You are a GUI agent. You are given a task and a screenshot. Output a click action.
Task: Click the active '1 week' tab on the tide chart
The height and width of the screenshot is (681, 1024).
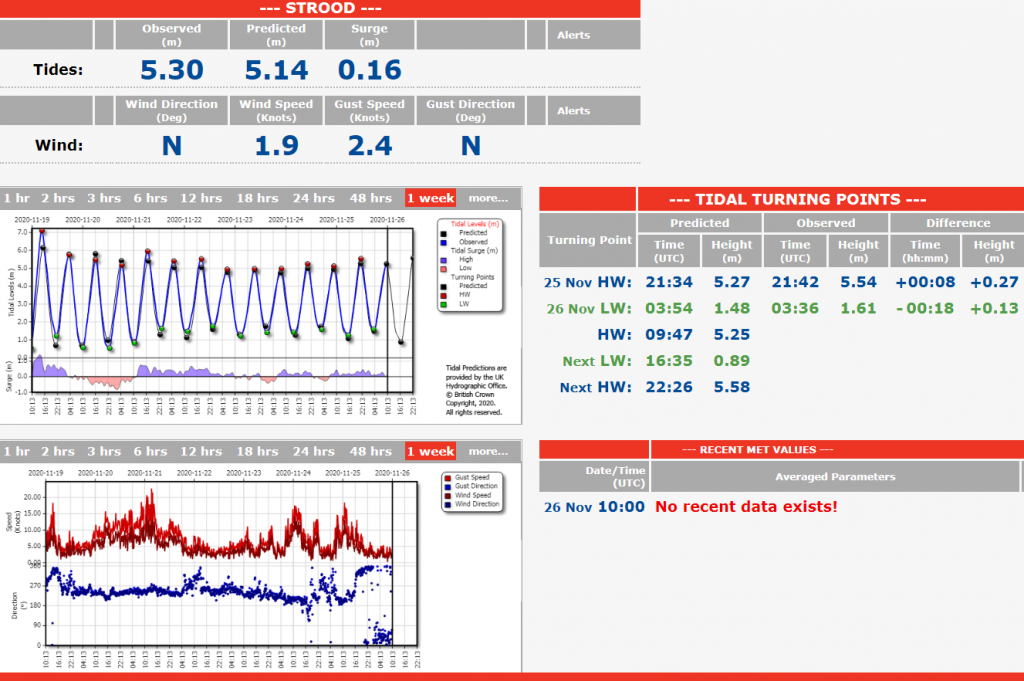tap(430, 198)
